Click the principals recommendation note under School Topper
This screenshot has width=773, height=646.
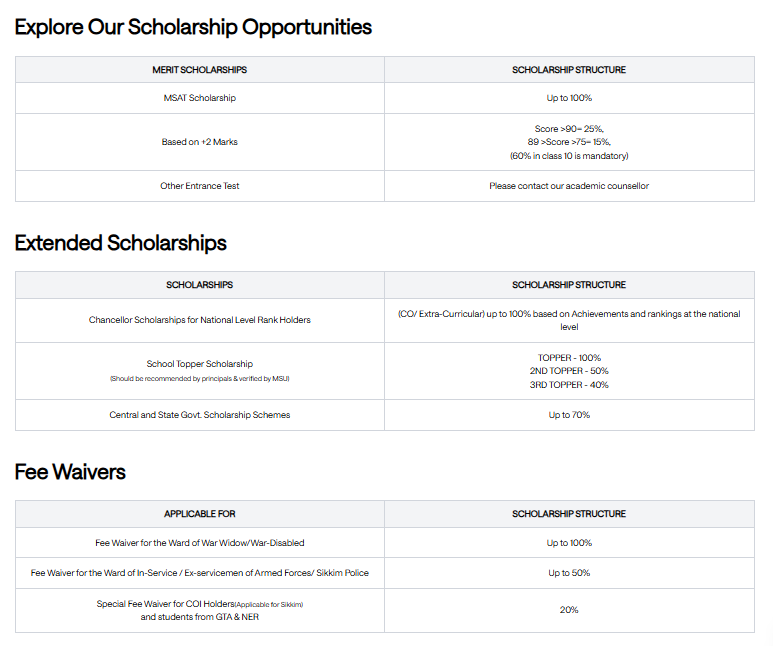point(200,379)
